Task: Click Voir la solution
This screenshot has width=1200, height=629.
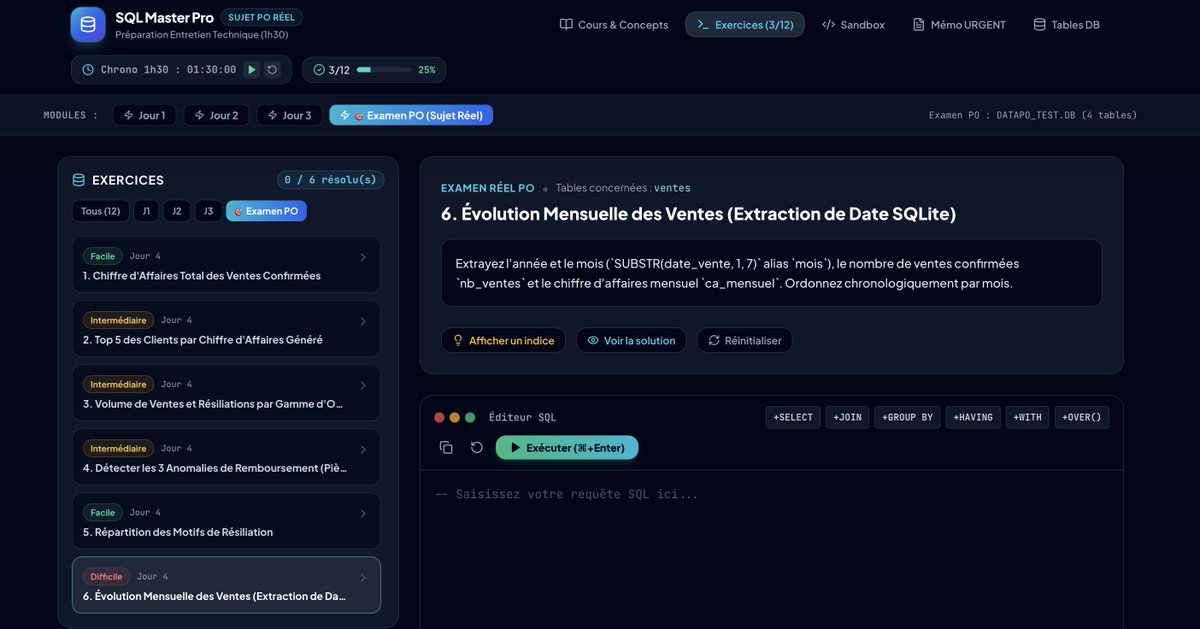Action: click(631, 340)
